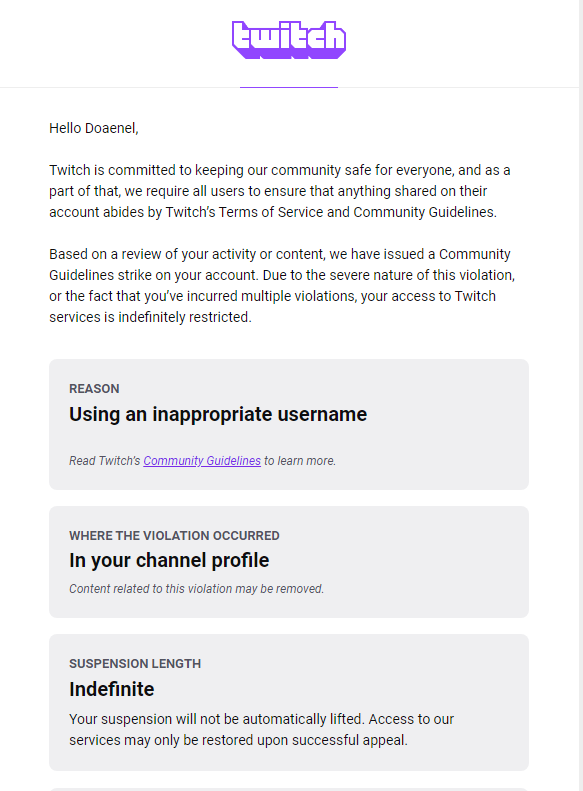Click the purple Twitch logo

tap(289, 40)
